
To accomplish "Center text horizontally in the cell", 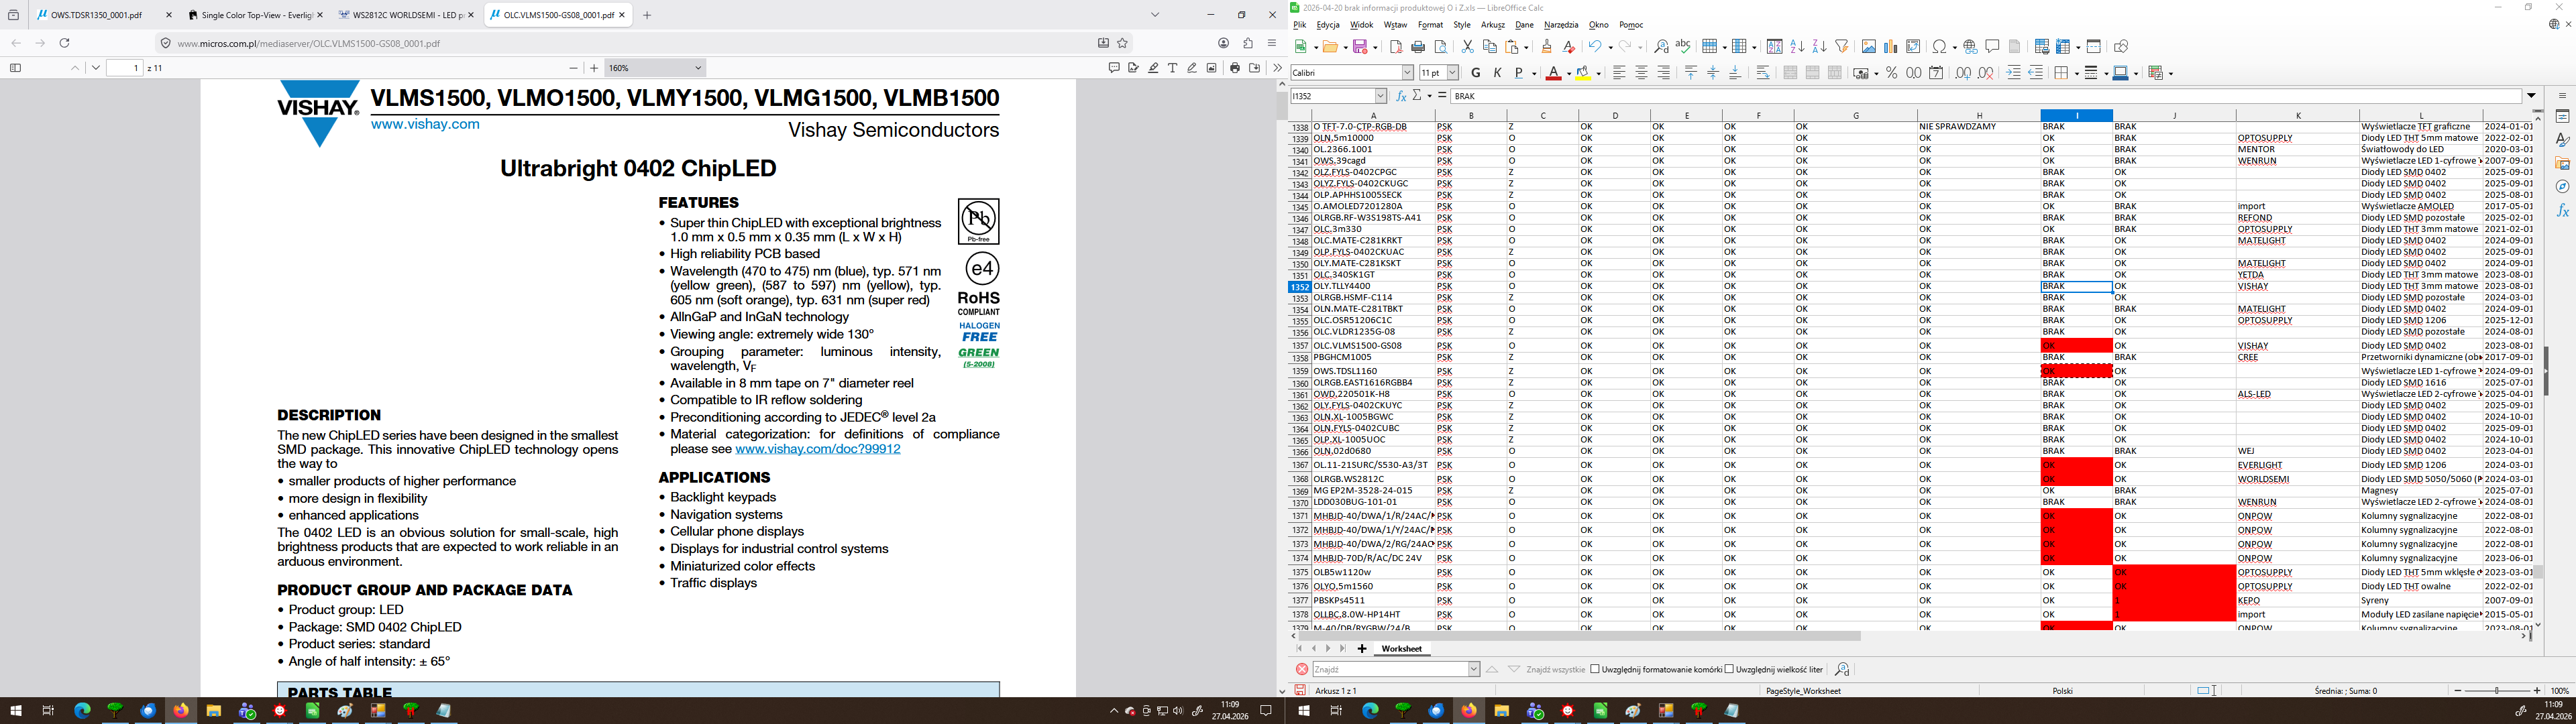I will coord(1641,73).
